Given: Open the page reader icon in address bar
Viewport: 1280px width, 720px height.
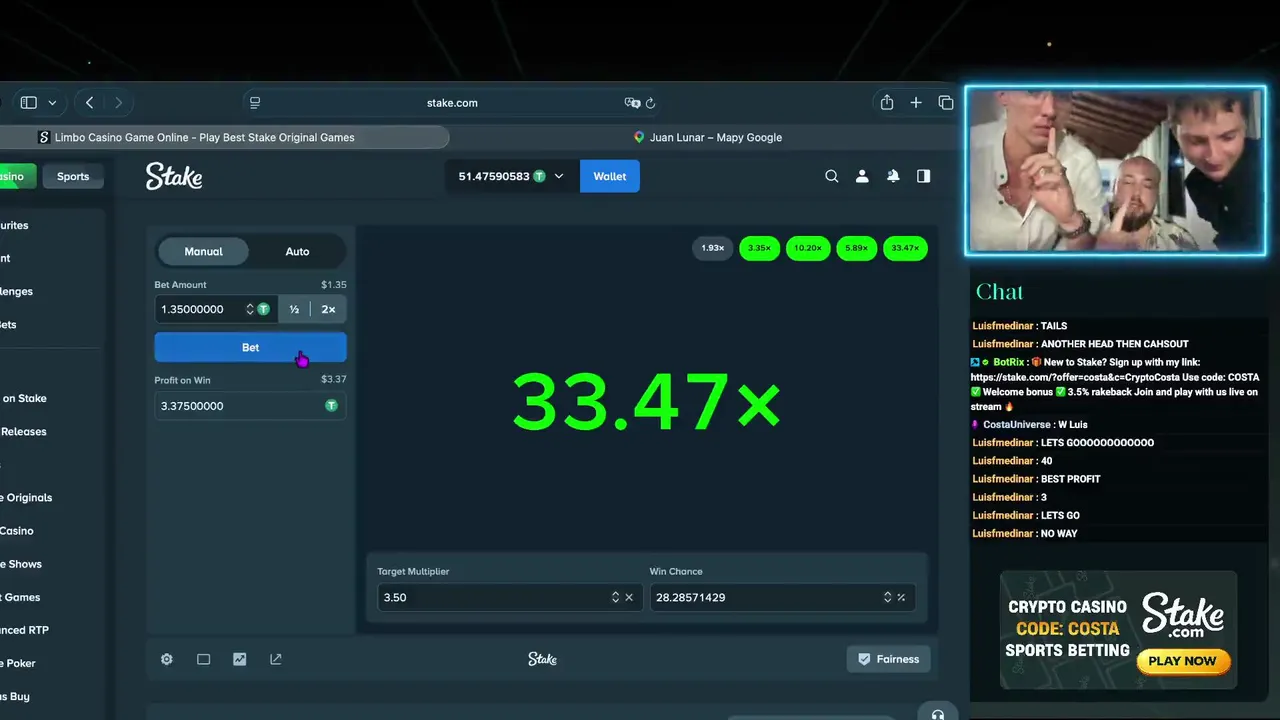Looking at the screenshot, I should pos(255,103).
